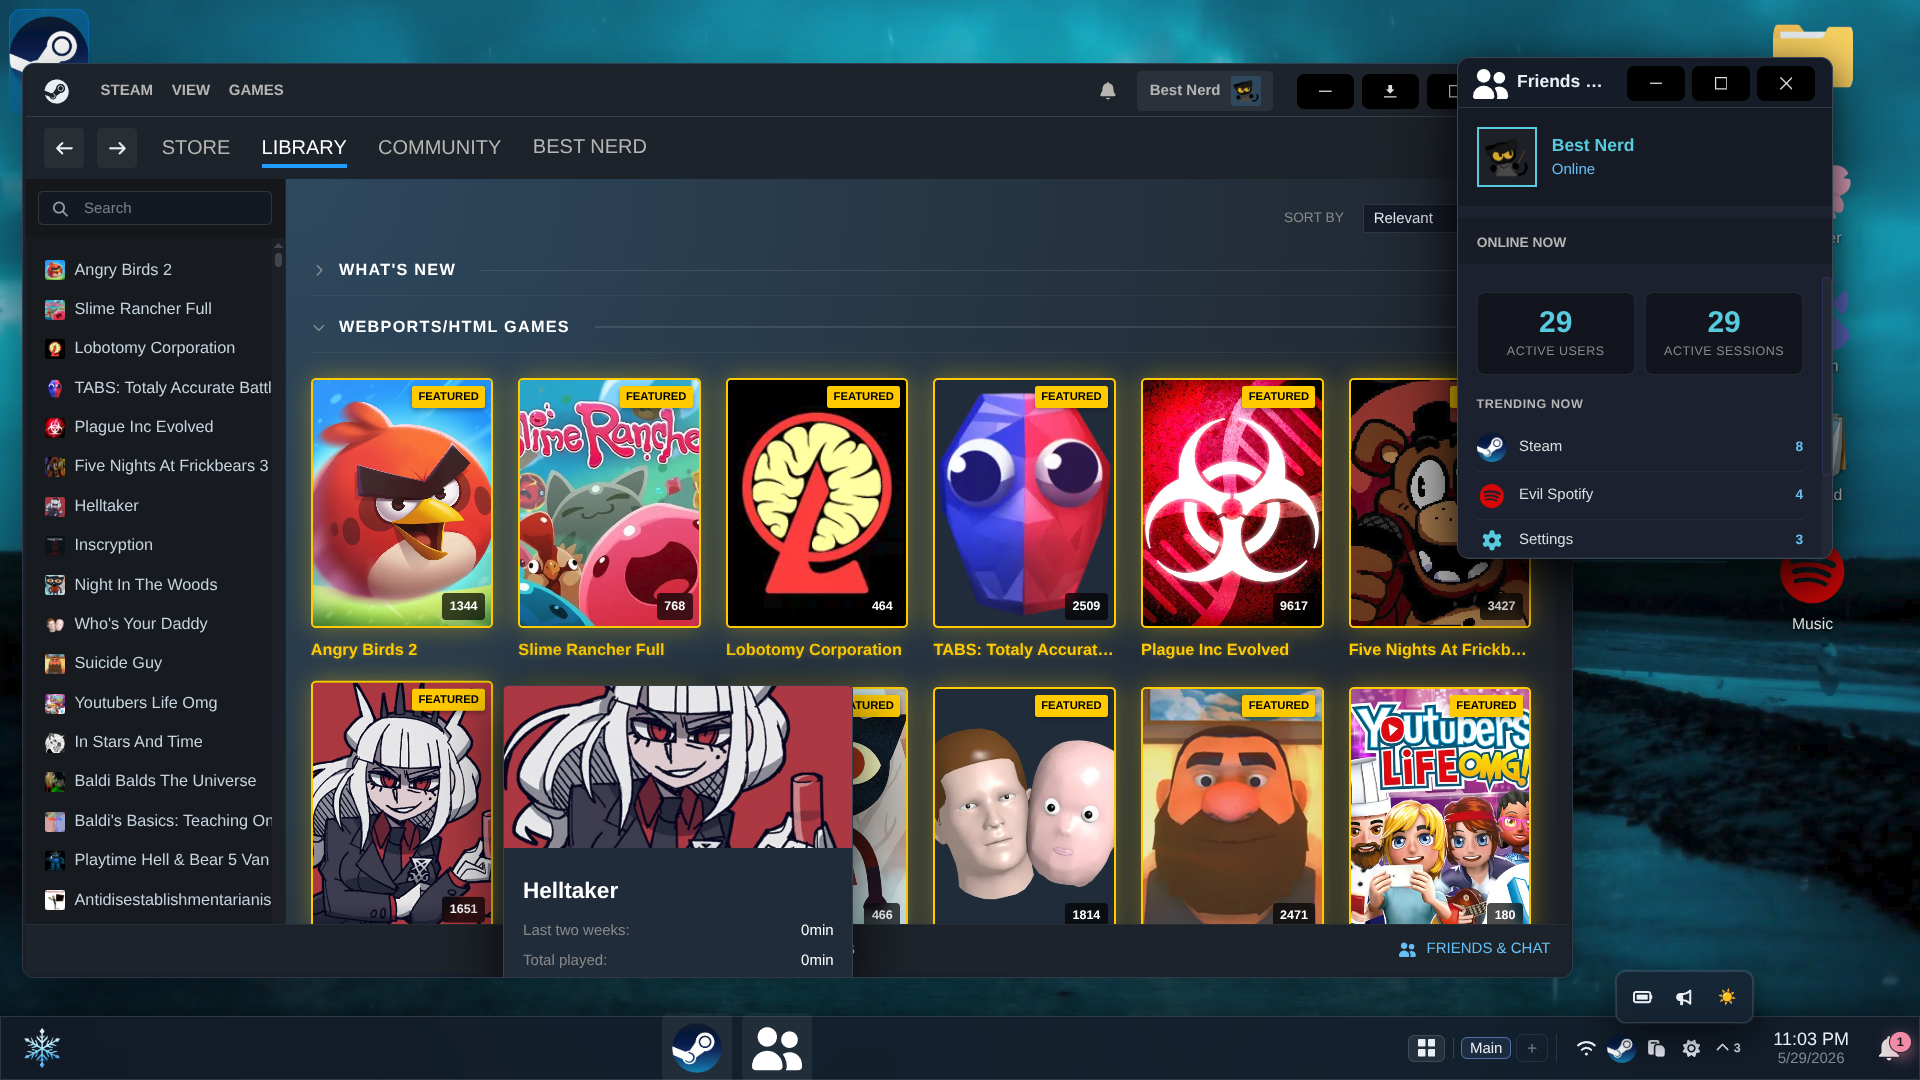The height and width of the screenshot is (1080, 1920).
Task: Open the Plague Inc Evolved cover
Action: pyautogui.click(x=1232, y=503)
